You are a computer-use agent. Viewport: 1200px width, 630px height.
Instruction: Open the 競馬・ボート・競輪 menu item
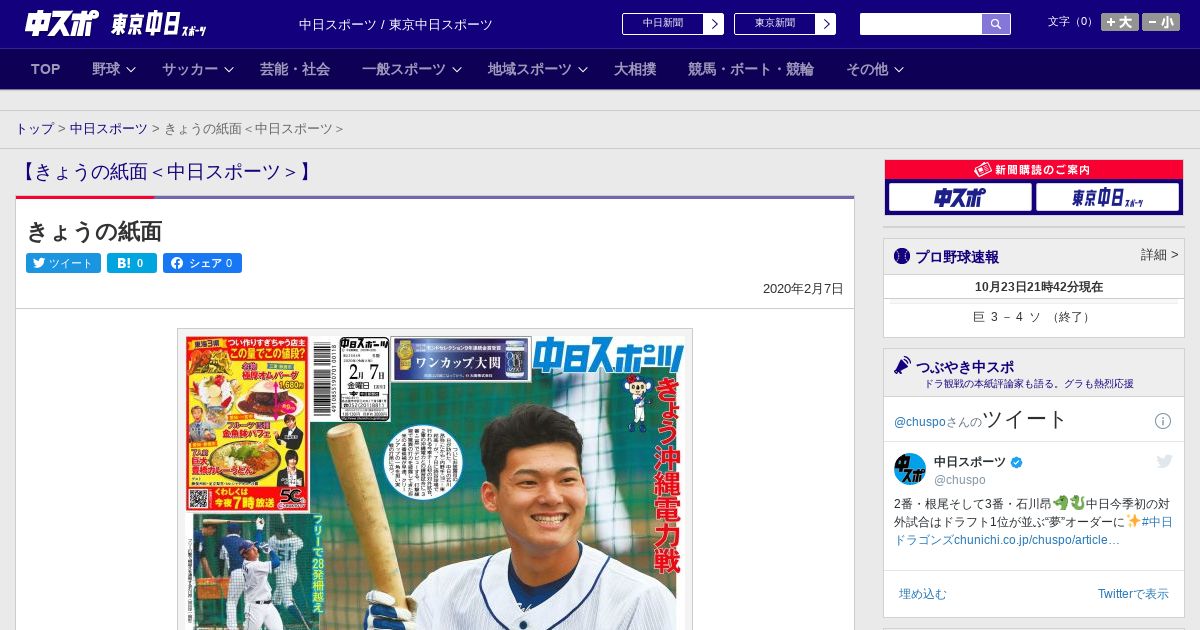(751, 69)
